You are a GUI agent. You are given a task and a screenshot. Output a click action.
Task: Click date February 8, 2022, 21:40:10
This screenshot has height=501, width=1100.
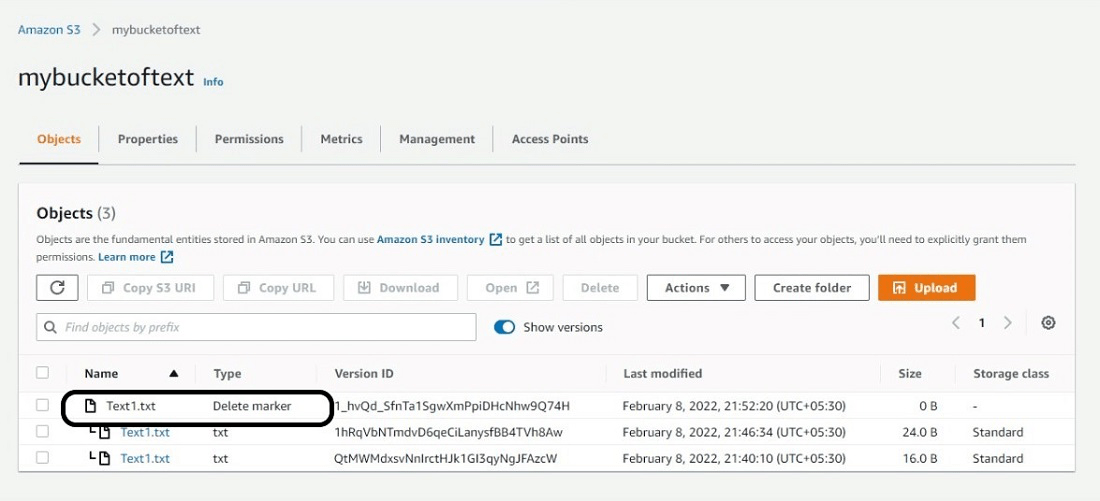pos(735,459)
